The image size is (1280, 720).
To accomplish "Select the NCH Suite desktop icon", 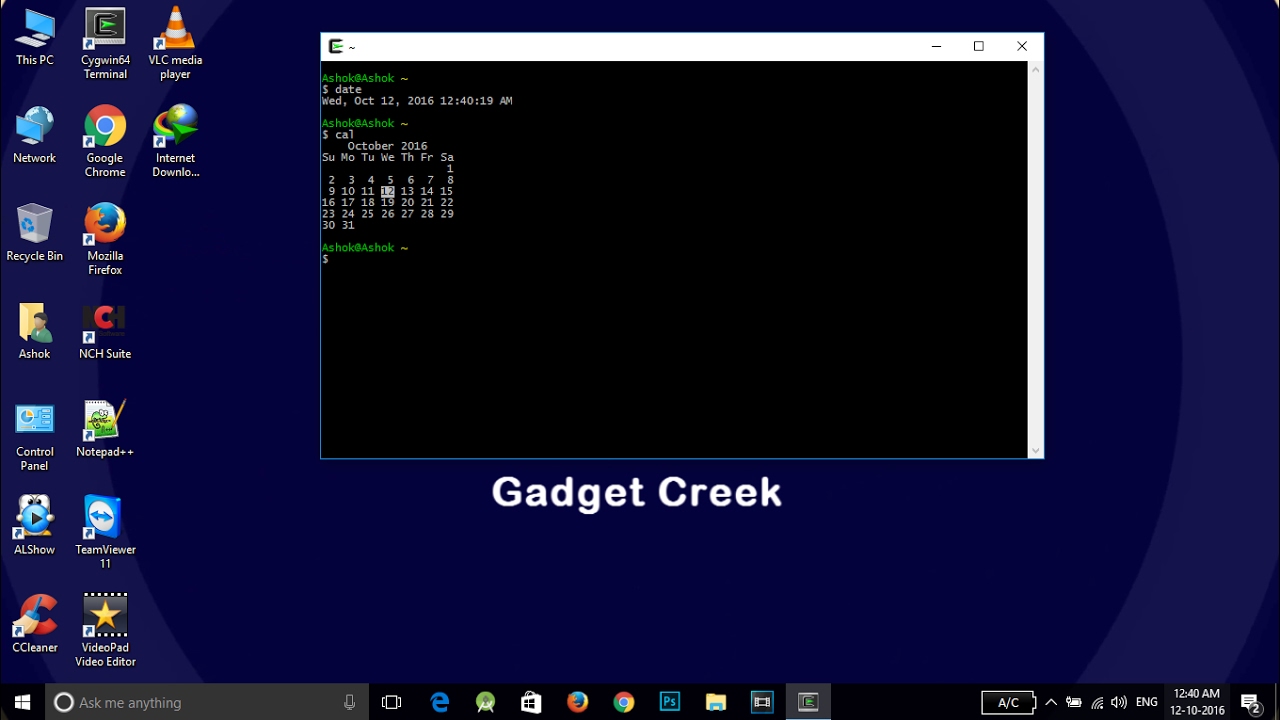I will tap(105, 332).
